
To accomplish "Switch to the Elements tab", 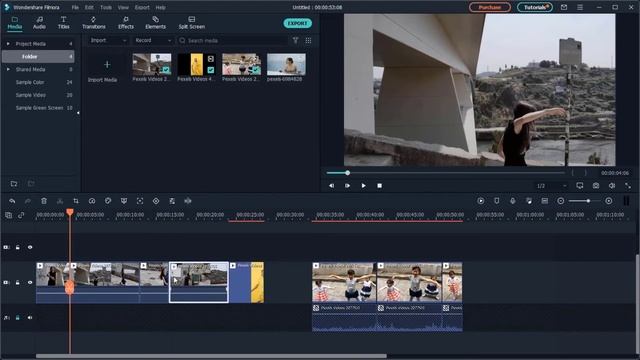I will [156, 23].
